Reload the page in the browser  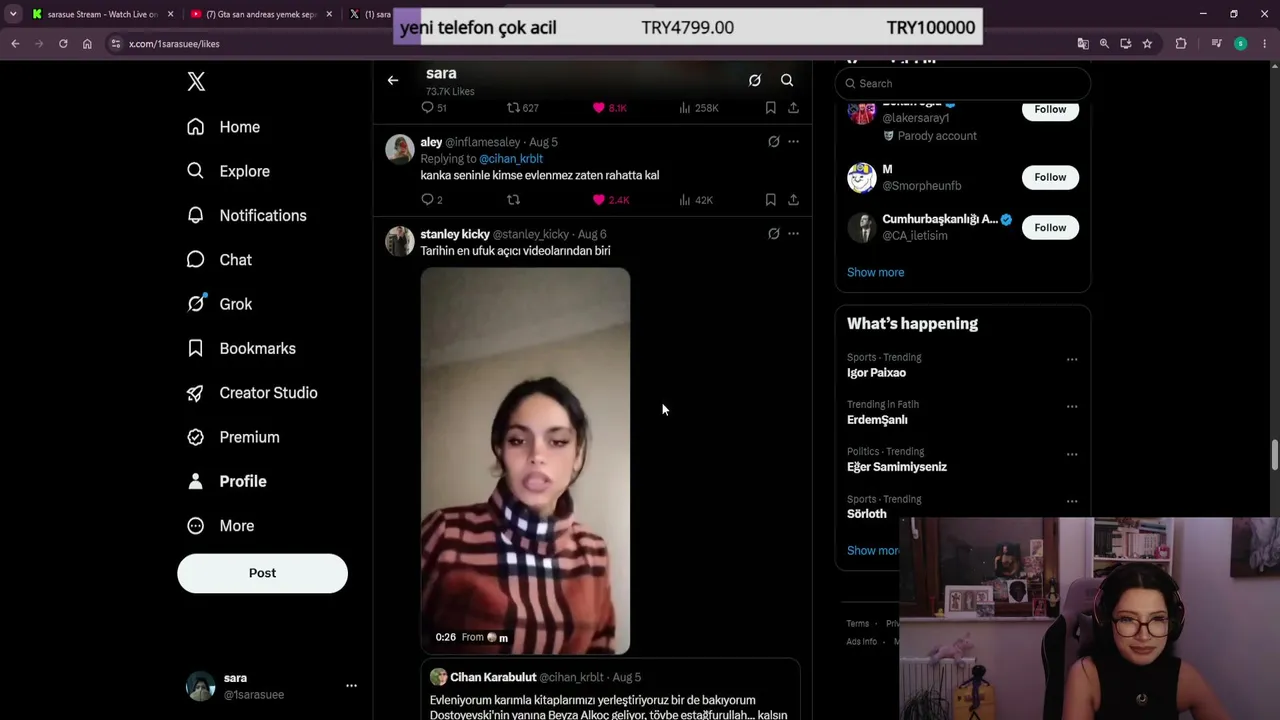(x=63, y=44)
